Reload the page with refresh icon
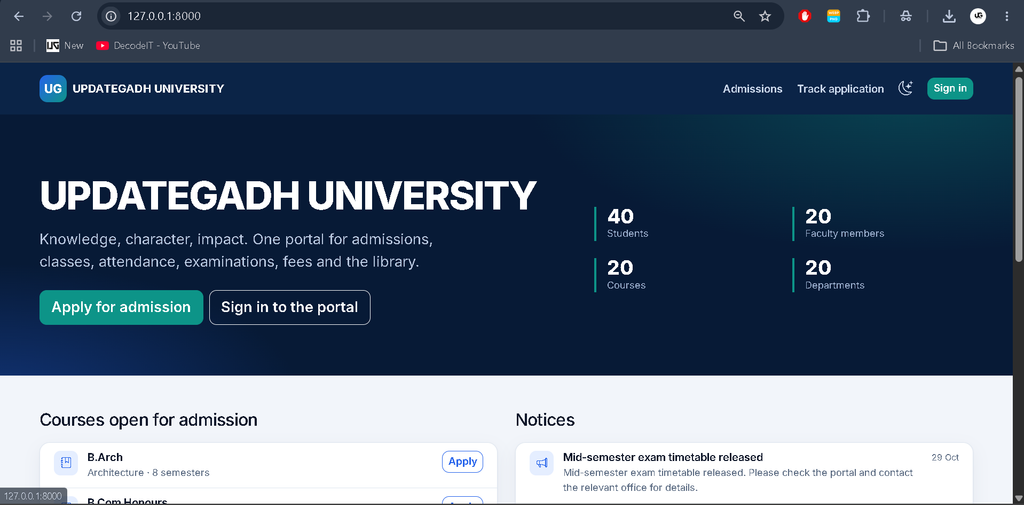The image size is (1024, 505). (x=76, y=16)
